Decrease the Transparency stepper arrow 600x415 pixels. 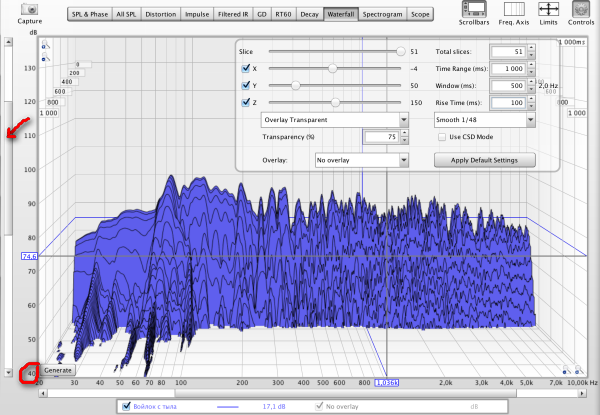(x=403, y=140)
